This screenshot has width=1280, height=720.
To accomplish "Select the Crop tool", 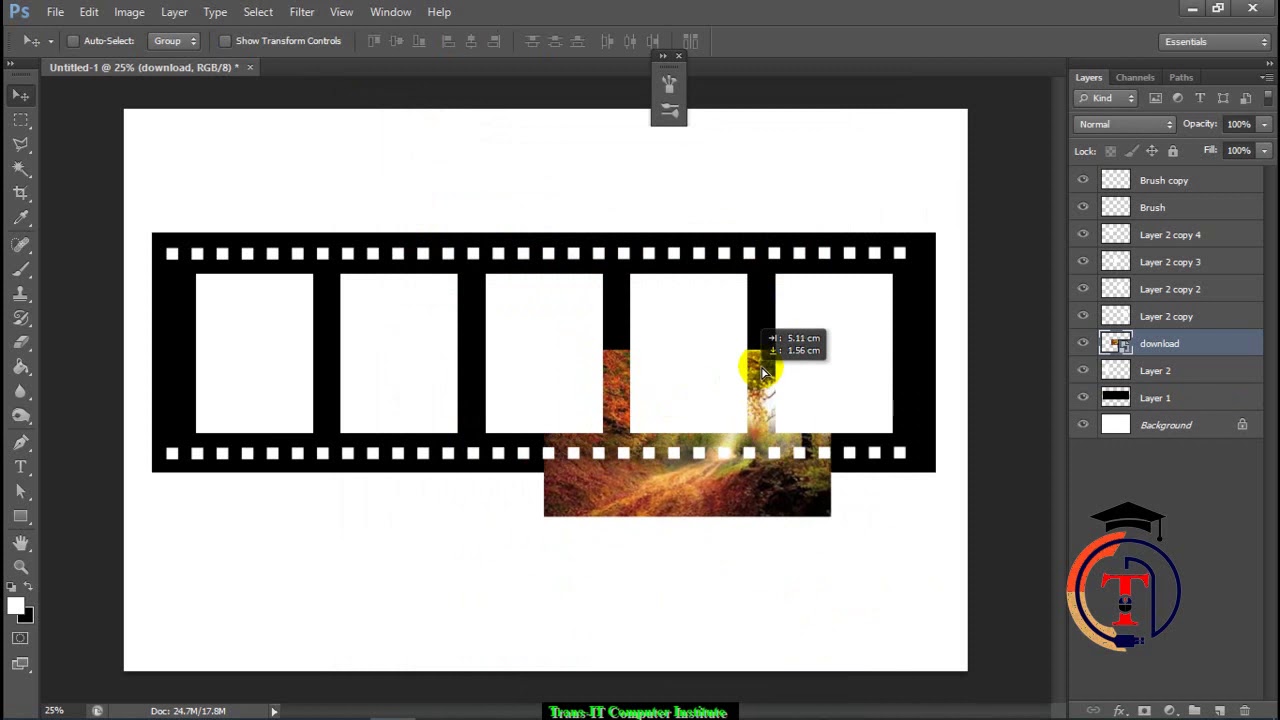I will [x=21, y=193].
